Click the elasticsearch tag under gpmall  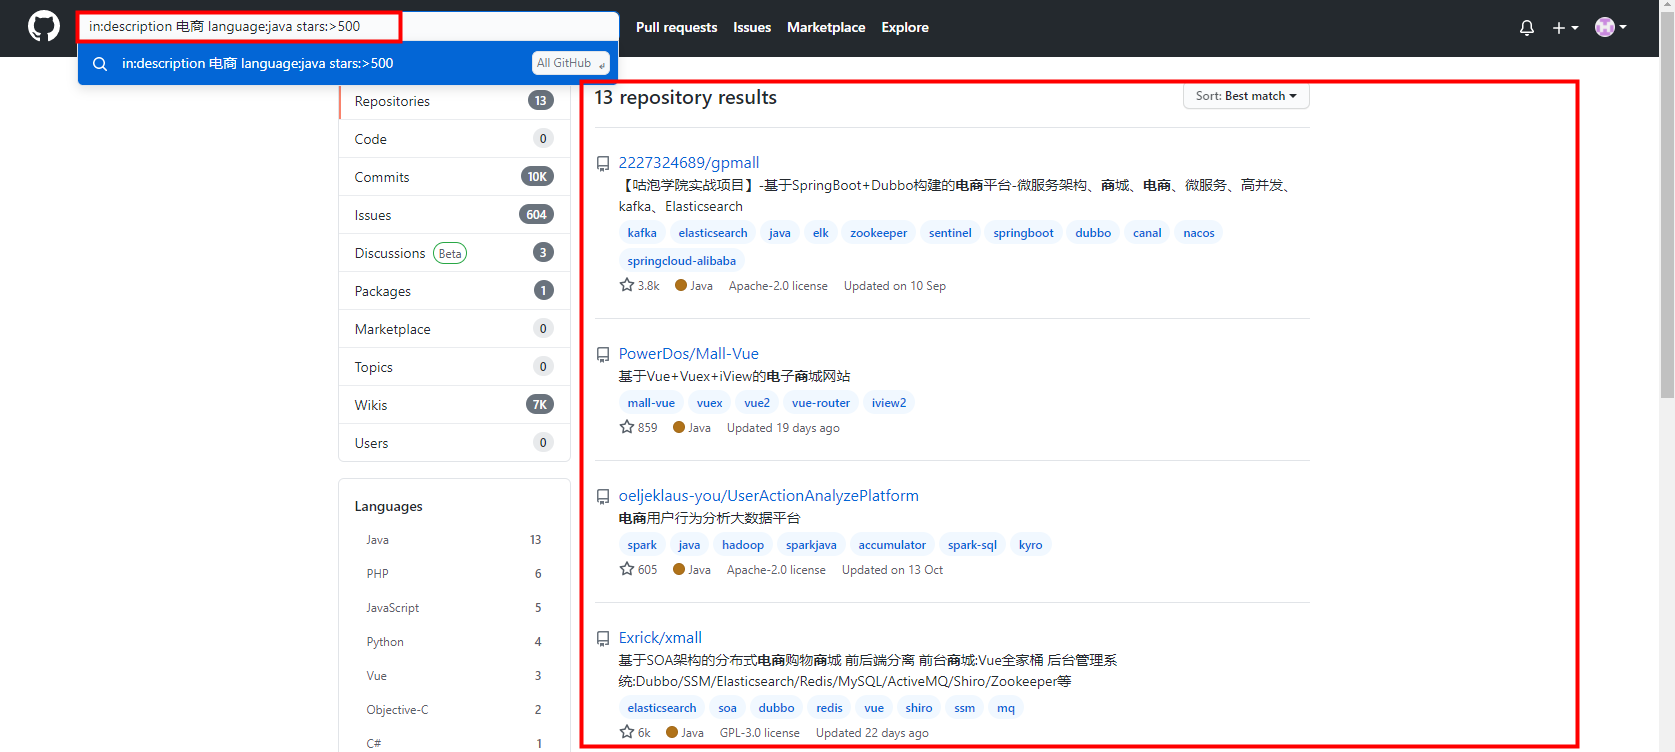coord(713,233)
